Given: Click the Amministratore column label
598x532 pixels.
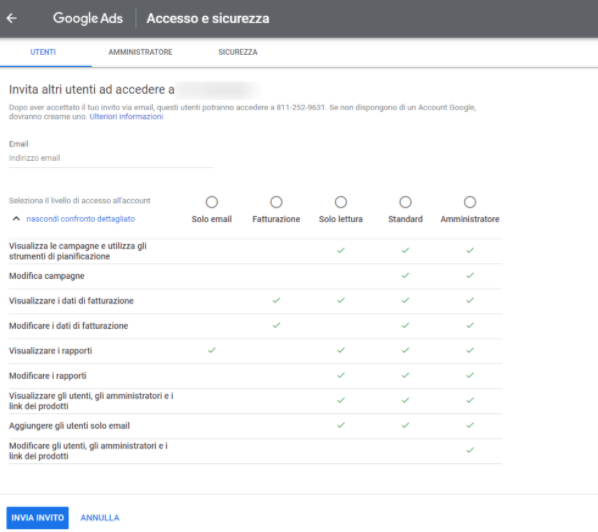Looking at the screenshot, I should pos(470,219).
